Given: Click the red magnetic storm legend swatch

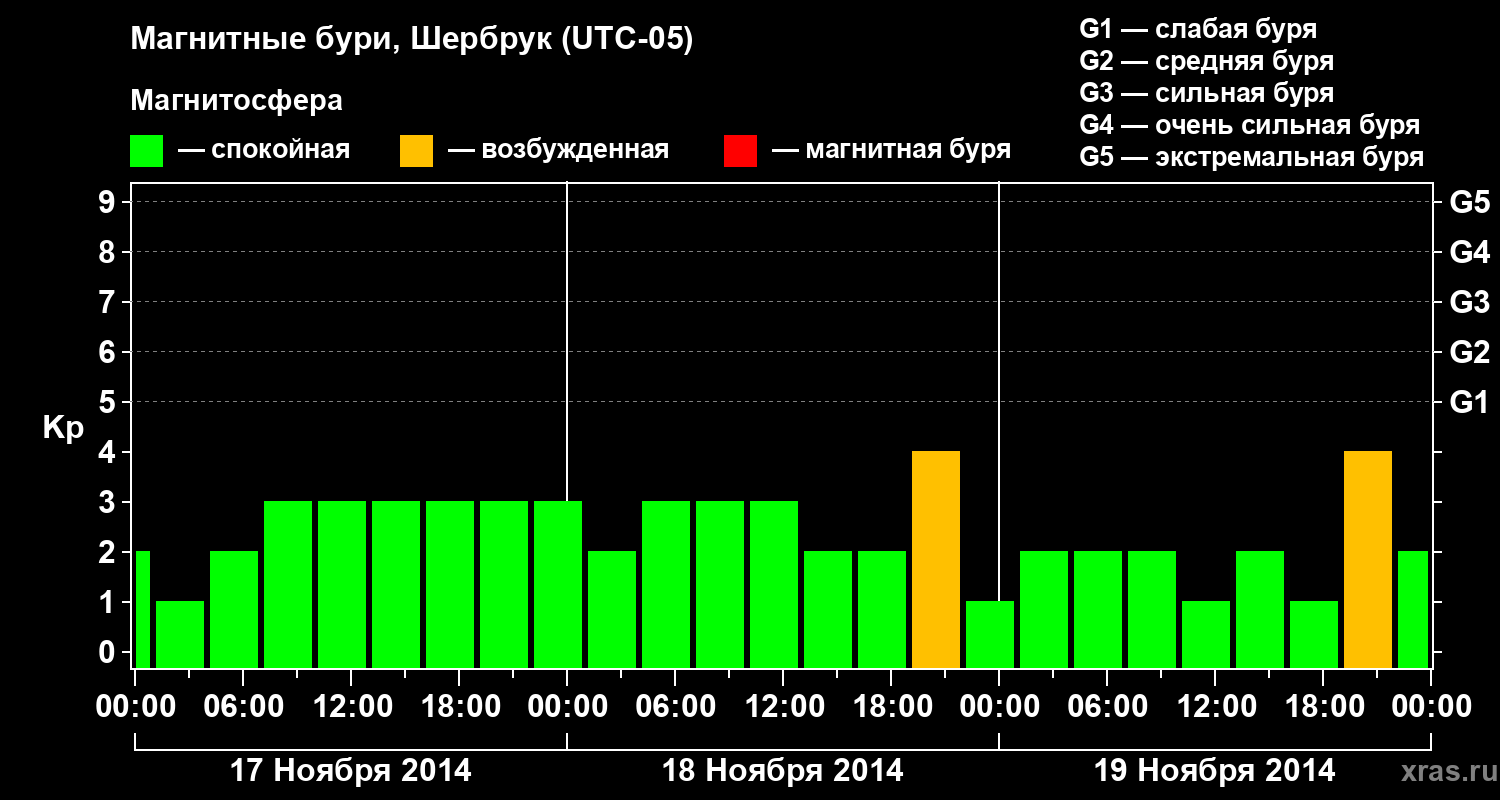Looking at the screenshot, I should (741, 151).
